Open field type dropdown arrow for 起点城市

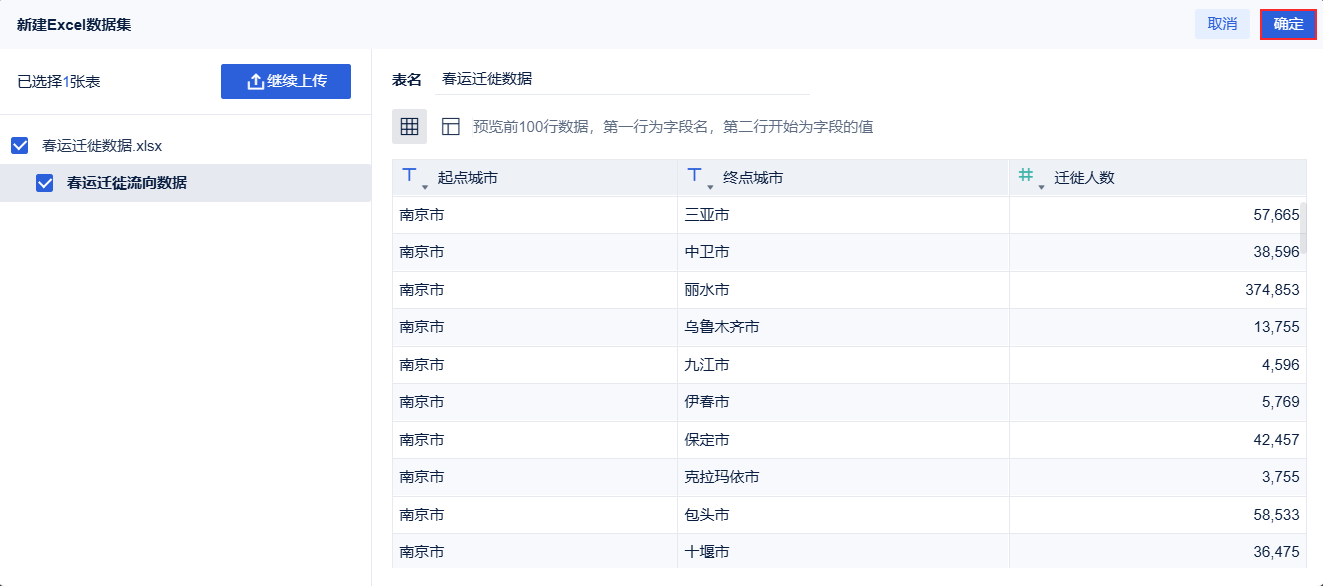(425, 186)
